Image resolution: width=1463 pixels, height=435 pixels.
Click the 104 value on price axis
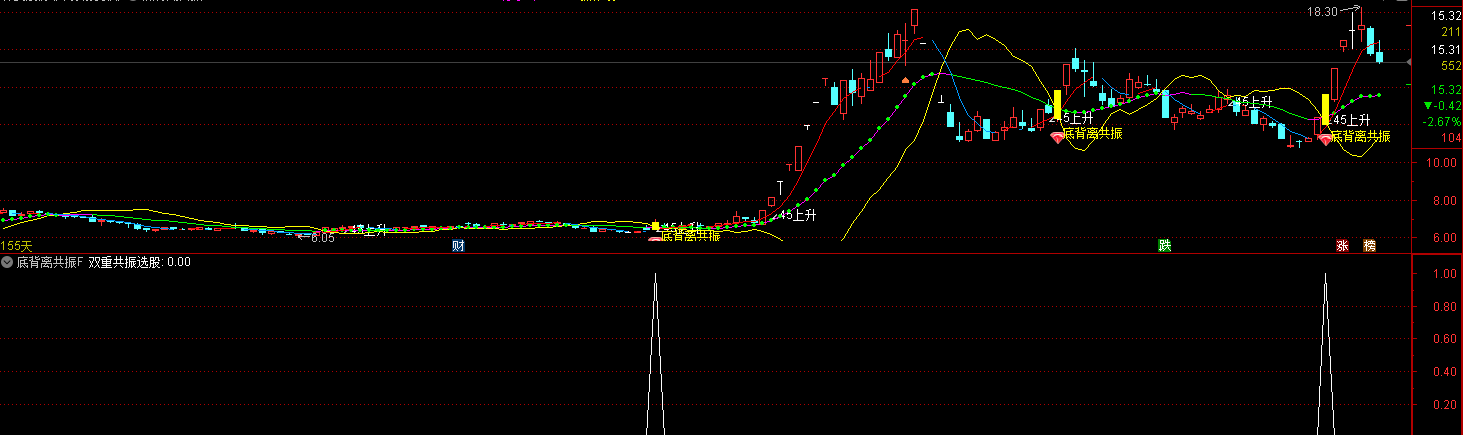point(1451,138)
